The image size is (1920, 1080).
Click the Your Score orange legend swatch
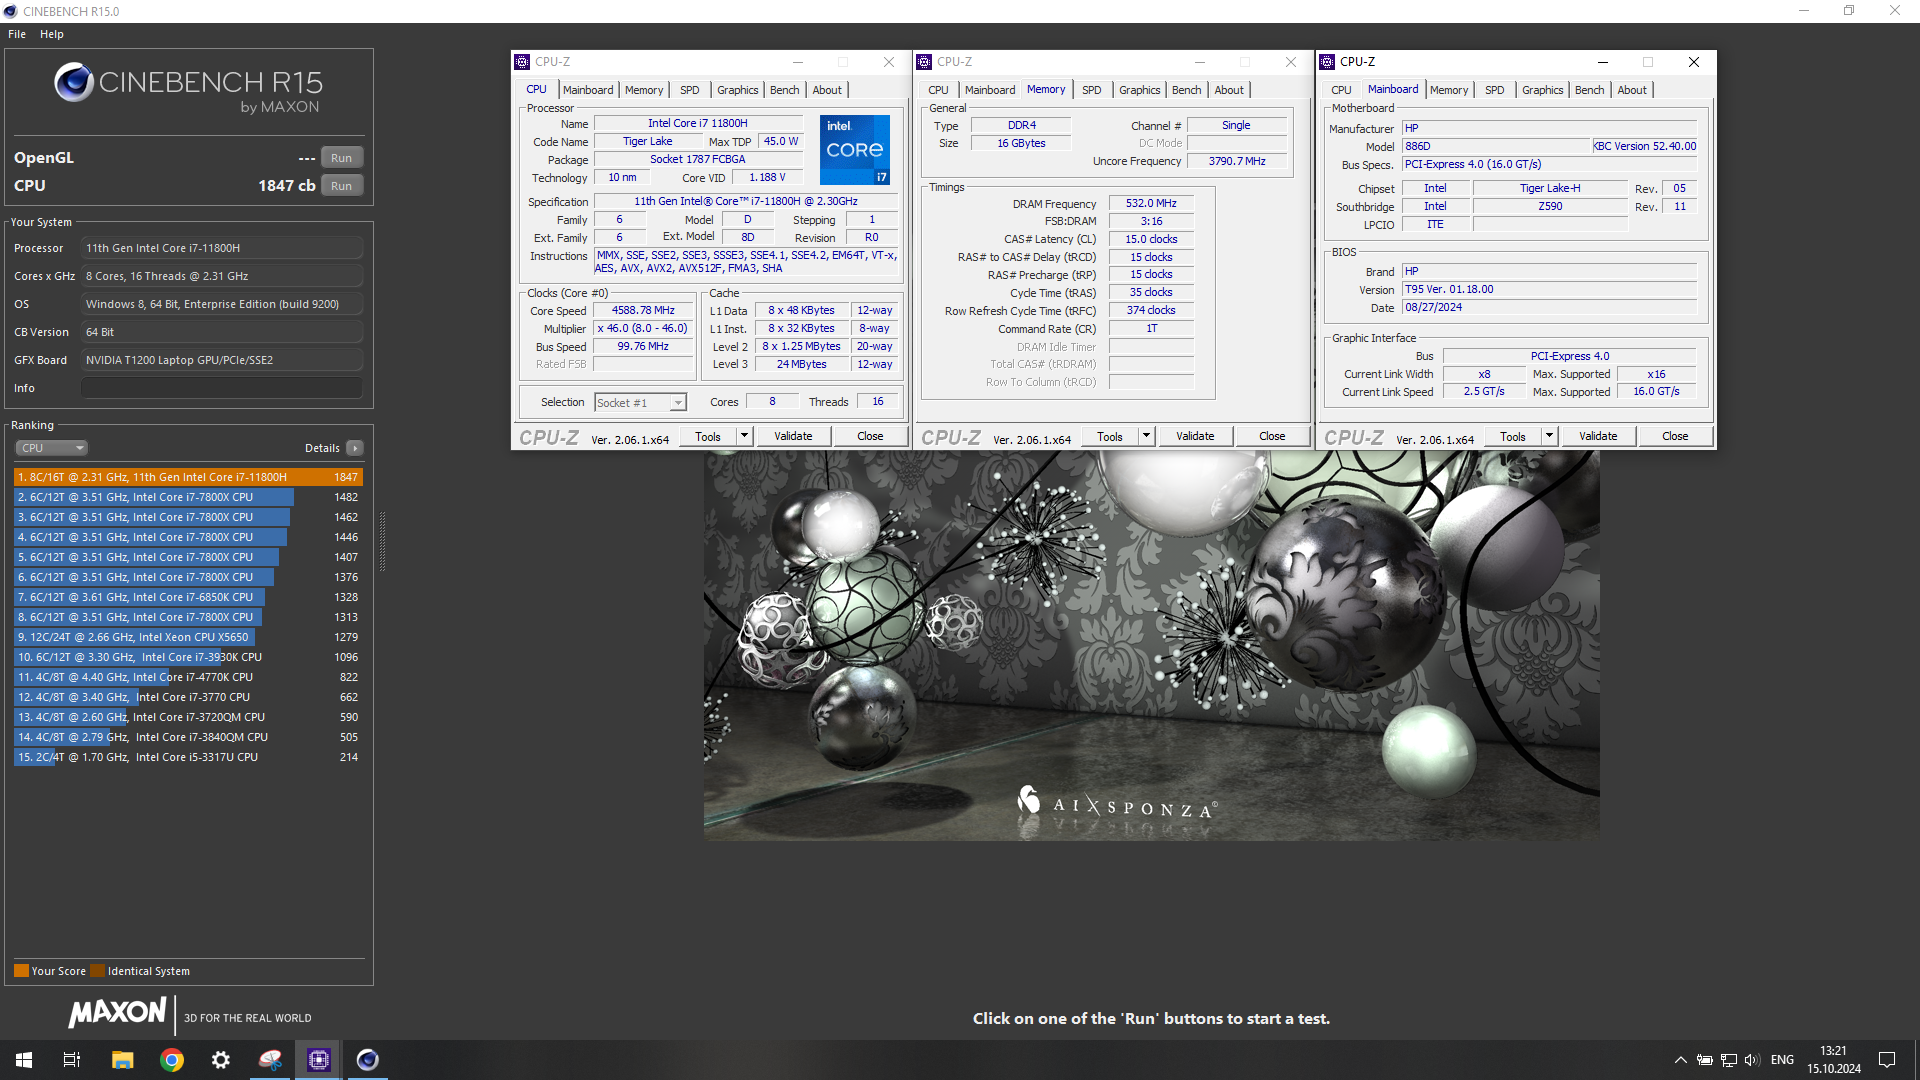[21, 971]
